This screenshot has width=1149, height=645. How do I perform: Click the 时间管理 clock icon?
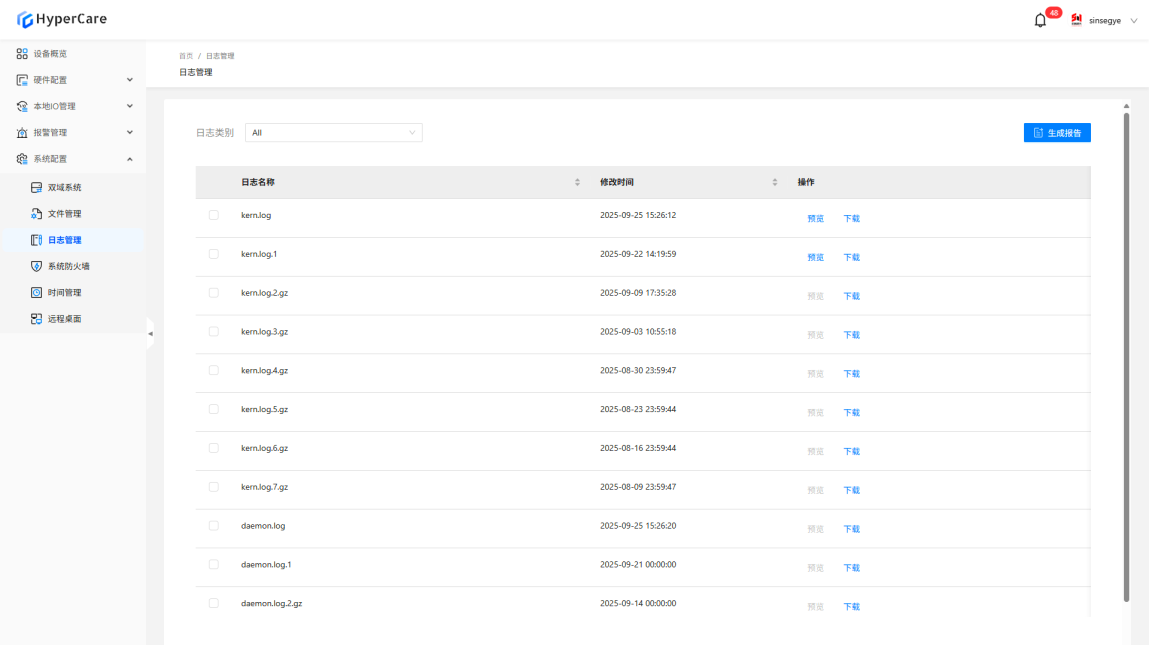click(37, 293)
